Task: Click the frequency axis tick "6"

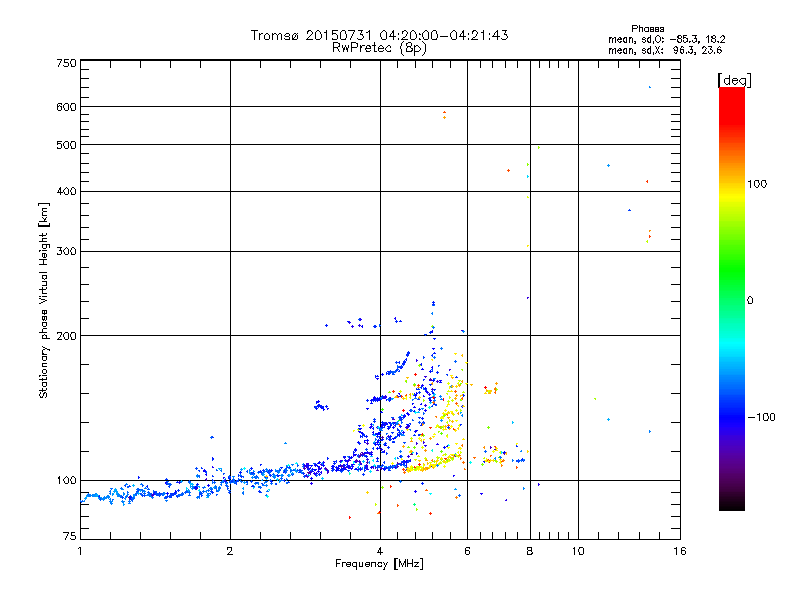Action: (x=467, y=551)
